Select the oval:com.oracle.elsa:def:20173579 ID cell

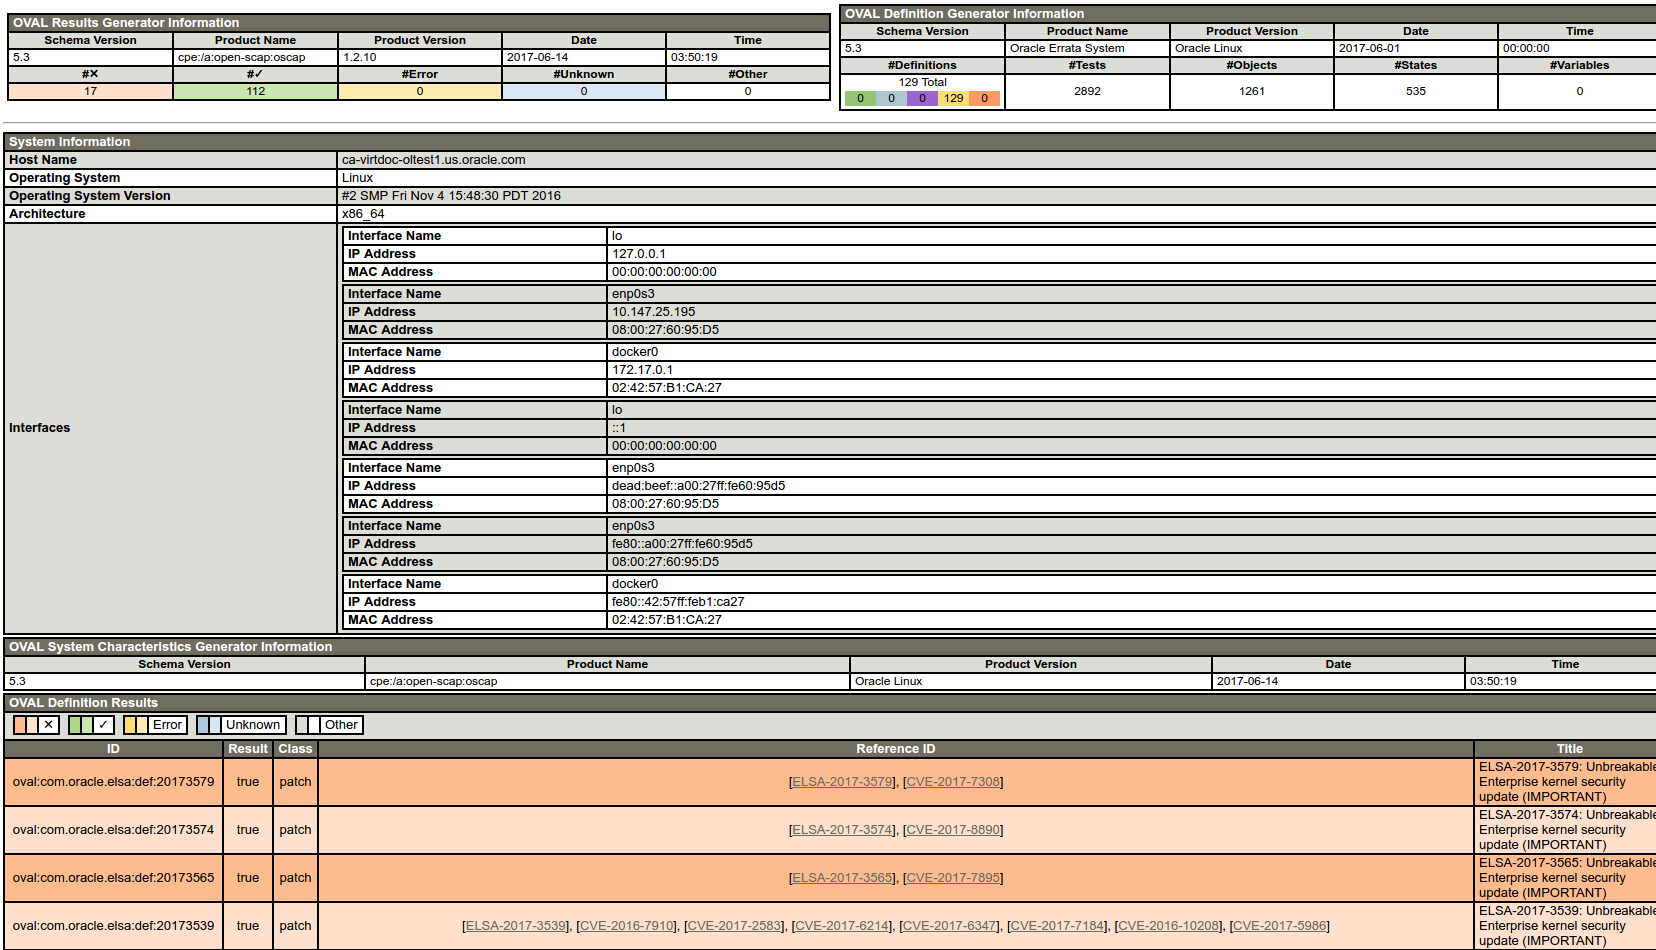[x=113, y=782]
